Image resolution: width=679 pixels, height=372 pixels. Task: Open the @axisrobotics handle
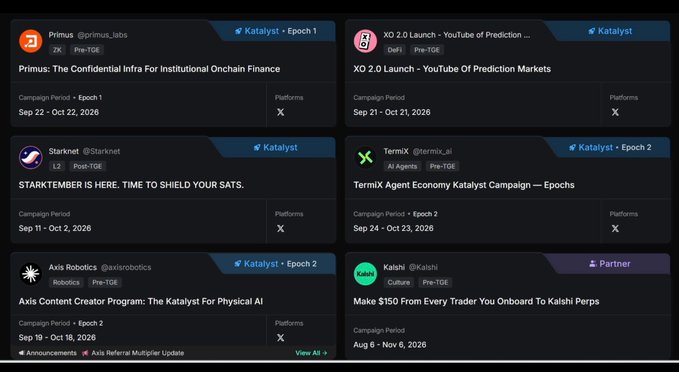[126, 267]
